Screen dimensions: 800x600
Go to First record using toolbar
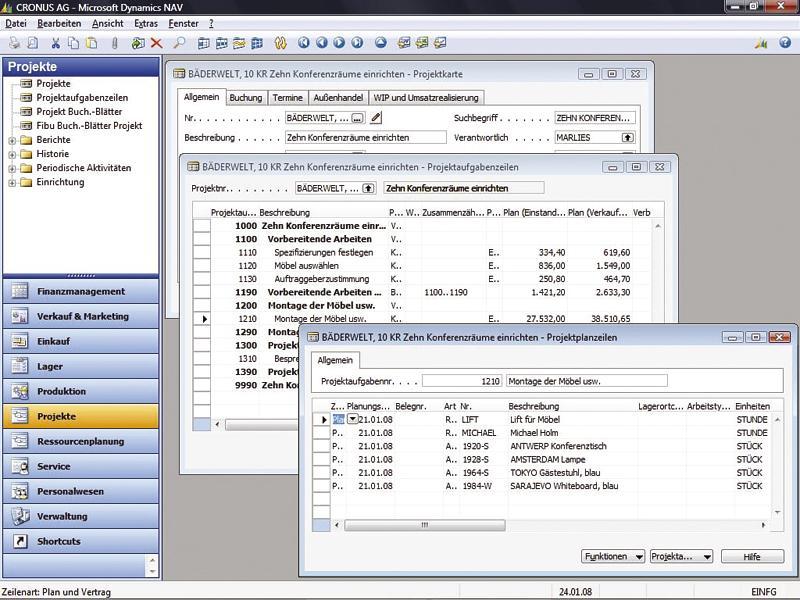[304, 43]
